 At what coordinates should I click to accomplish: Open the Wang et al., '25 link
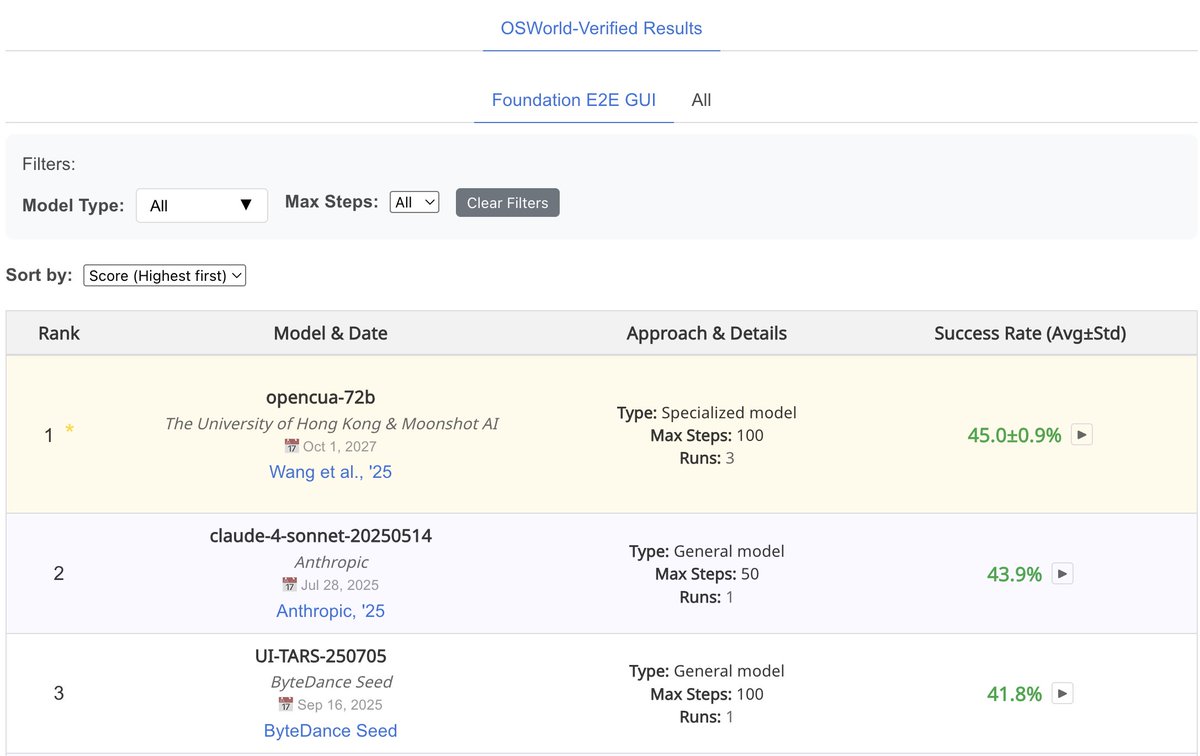331,471
